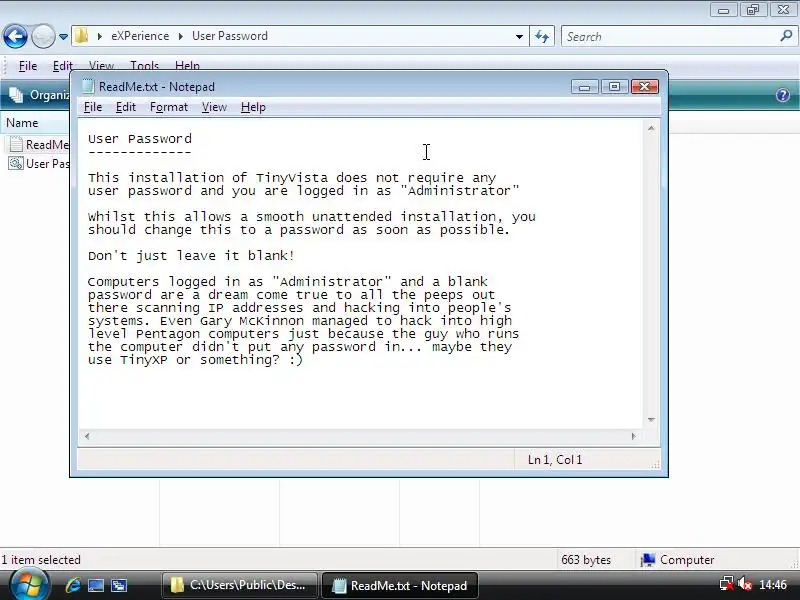Click the "Don't just leave it blank!" line
The width and height of the screenshot is (800, 600).
click(x=191, y=256)
